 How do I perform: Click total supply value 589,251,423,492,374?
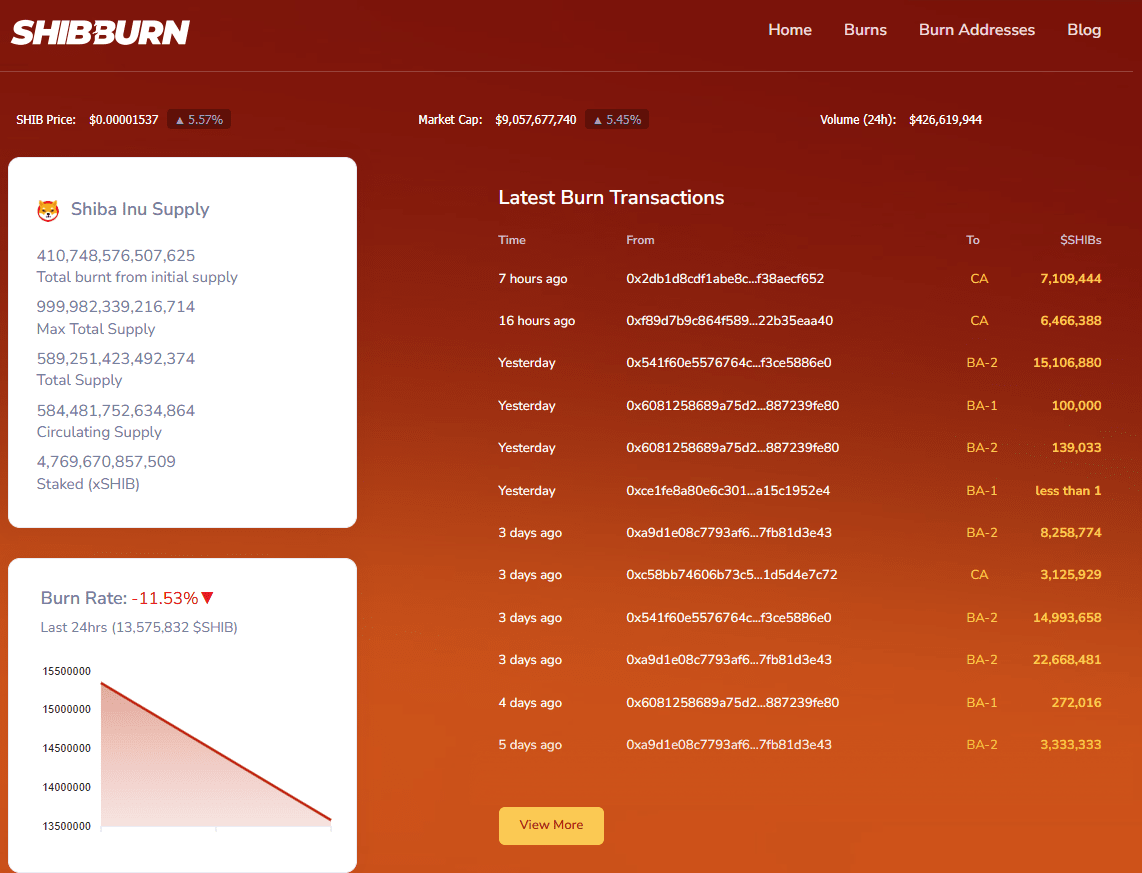pyautogui.click(x=116, y=358)
